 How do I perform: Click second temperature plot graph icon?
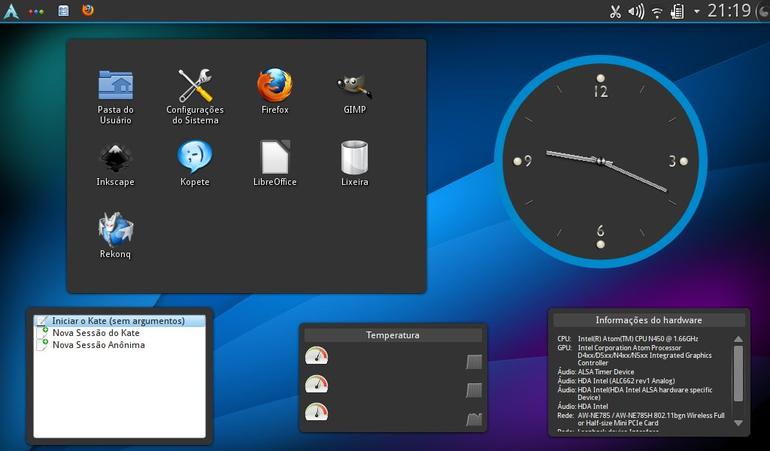[x=474, y=391]
